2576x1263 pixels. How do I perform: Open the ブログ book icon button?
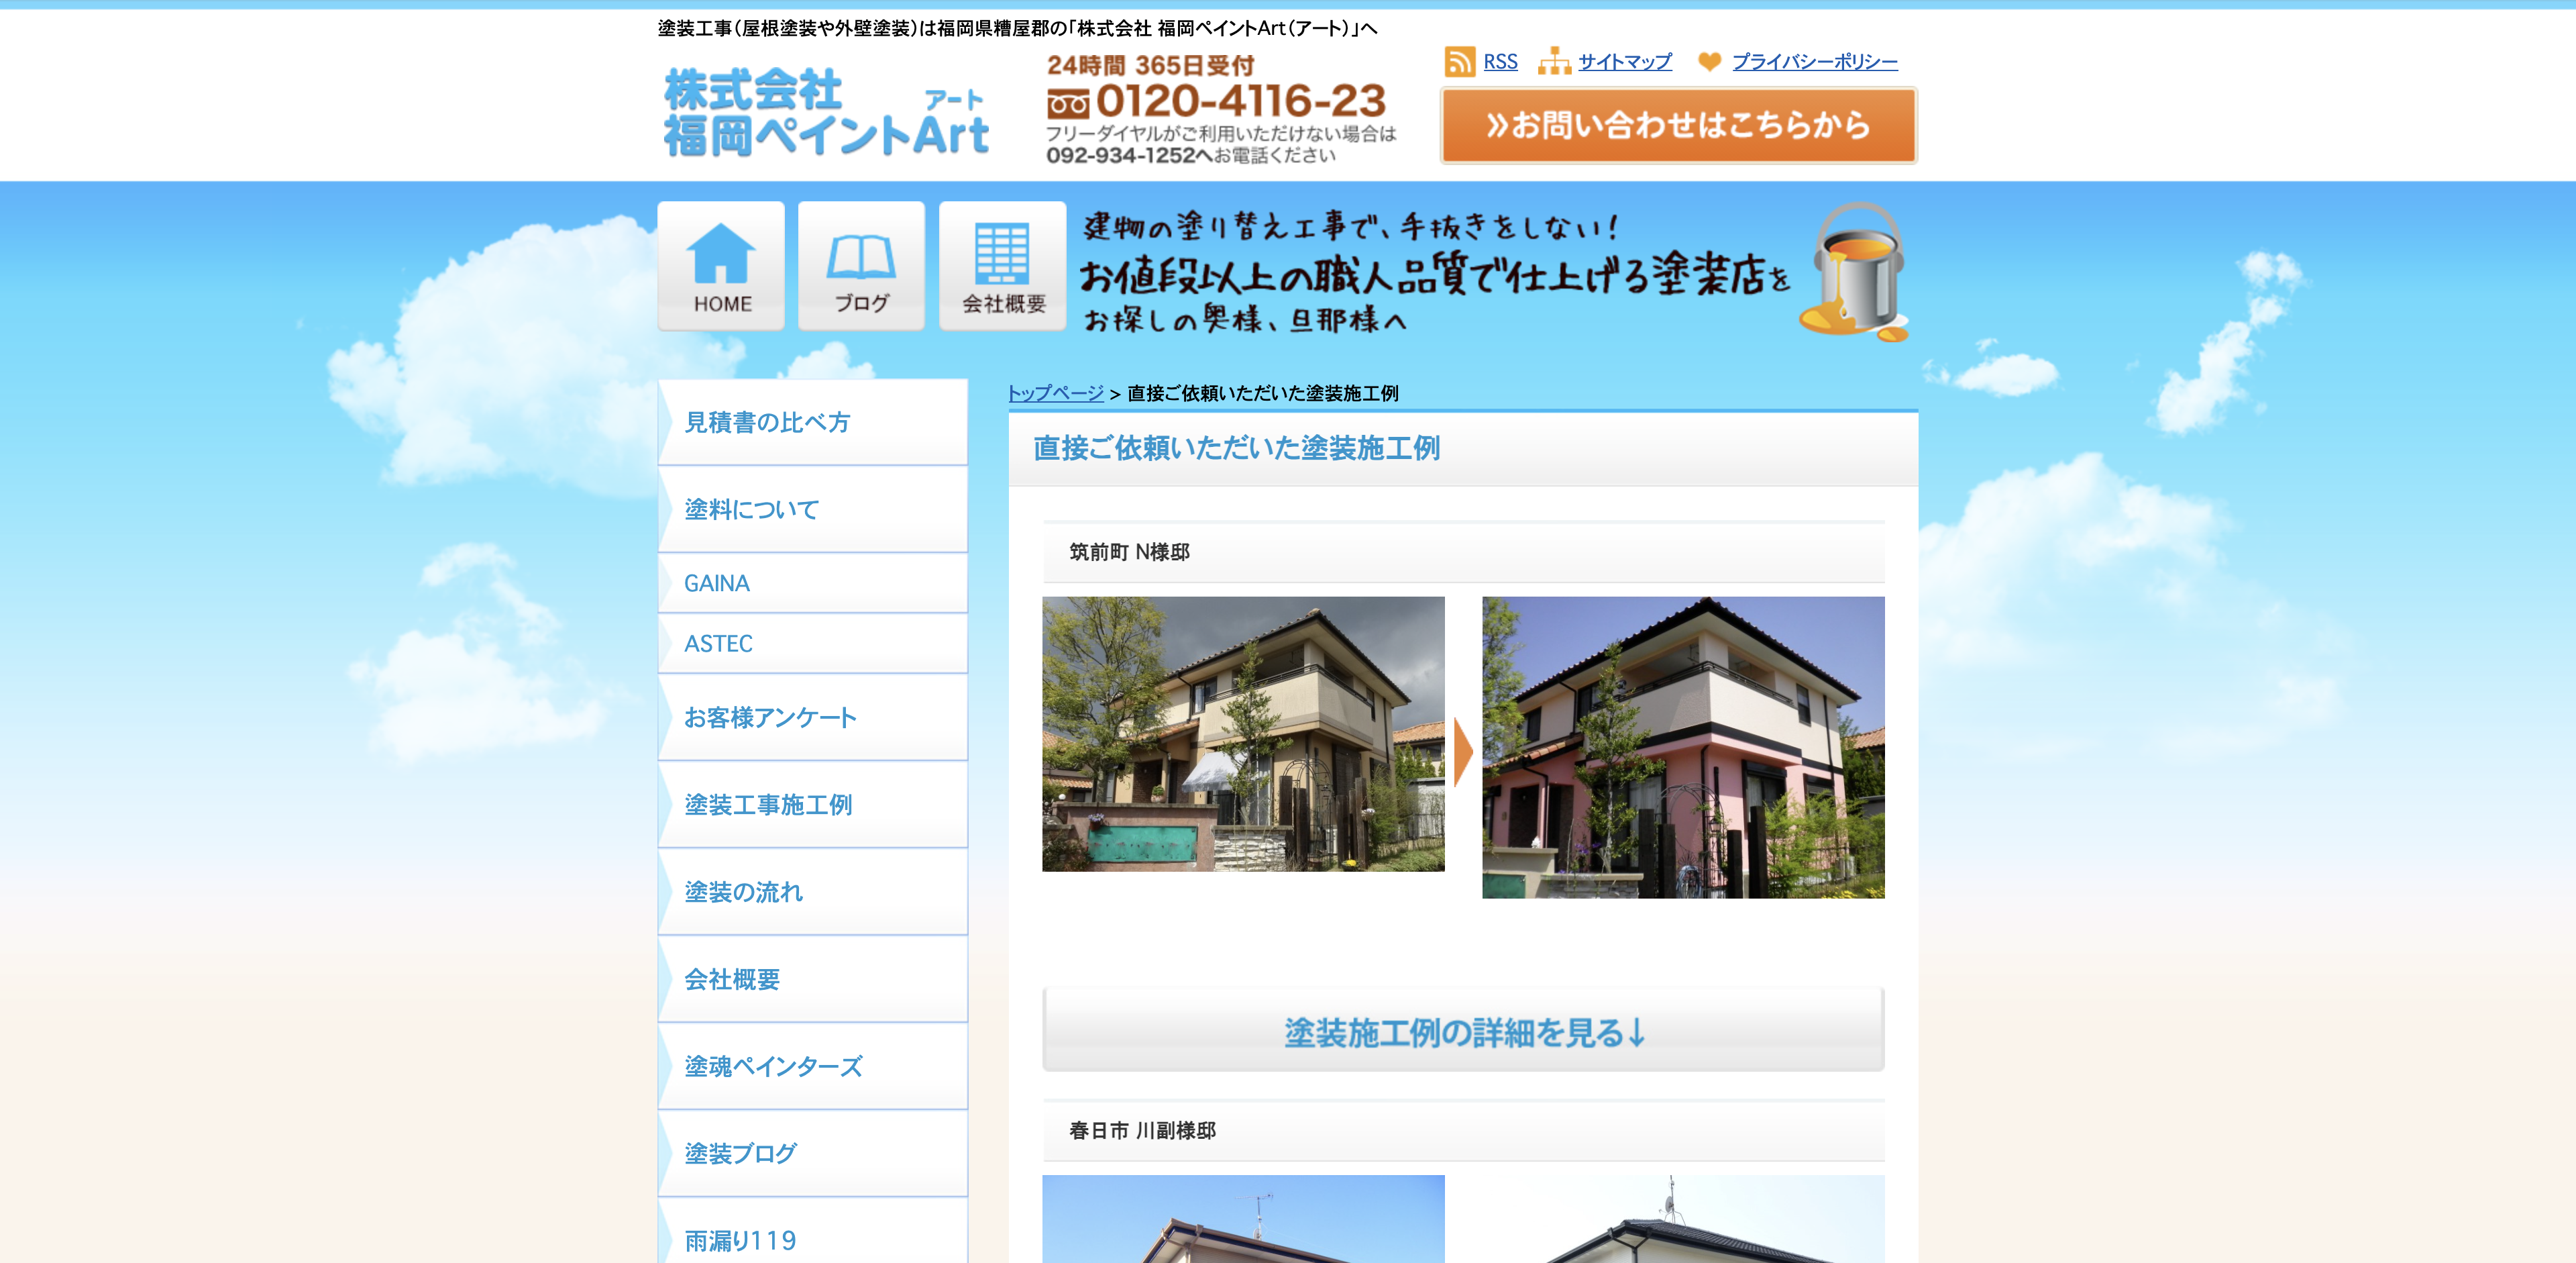click(861, 266)
